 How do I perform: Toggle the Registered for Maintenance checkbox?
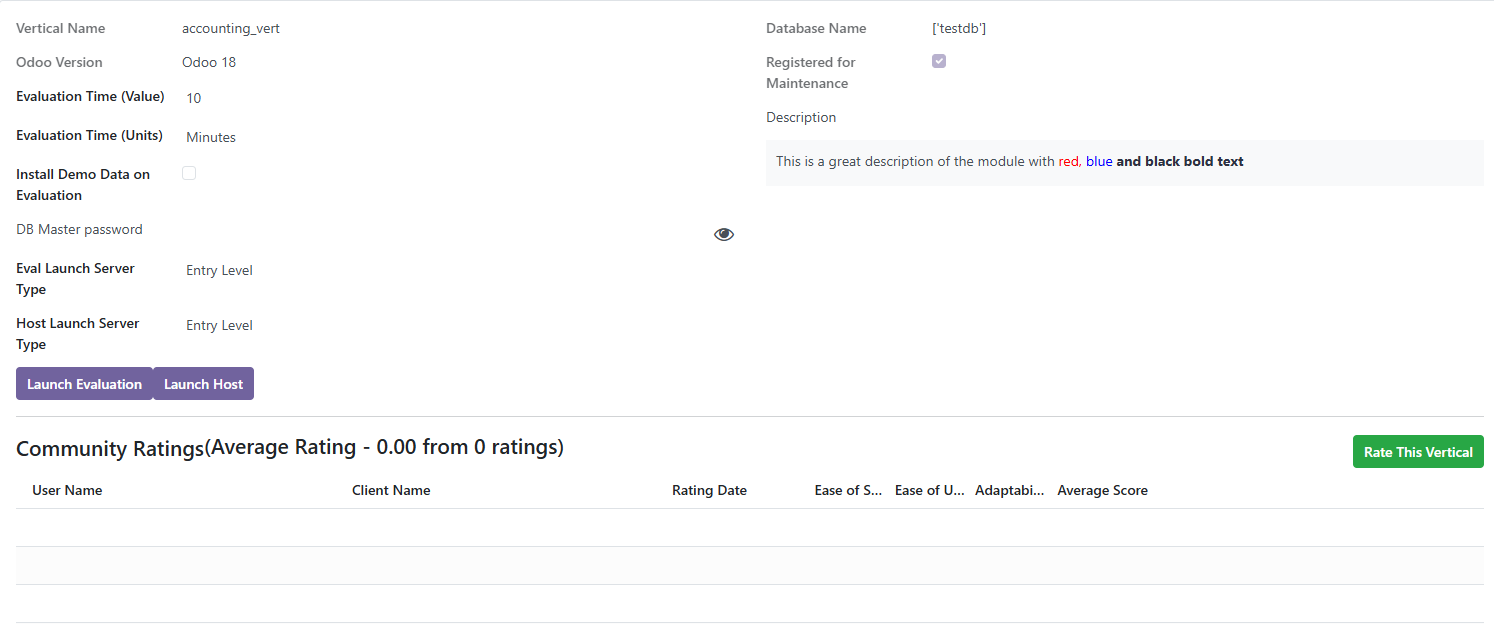tap(939, 61)
